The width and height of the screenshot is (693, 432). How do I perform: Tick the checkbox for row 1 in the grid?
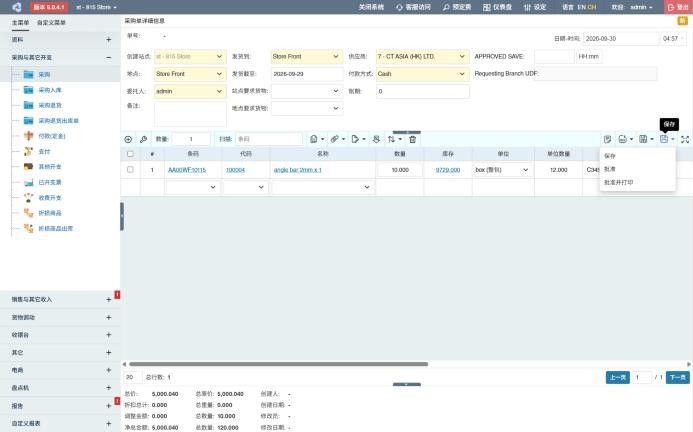coord(130,169)
